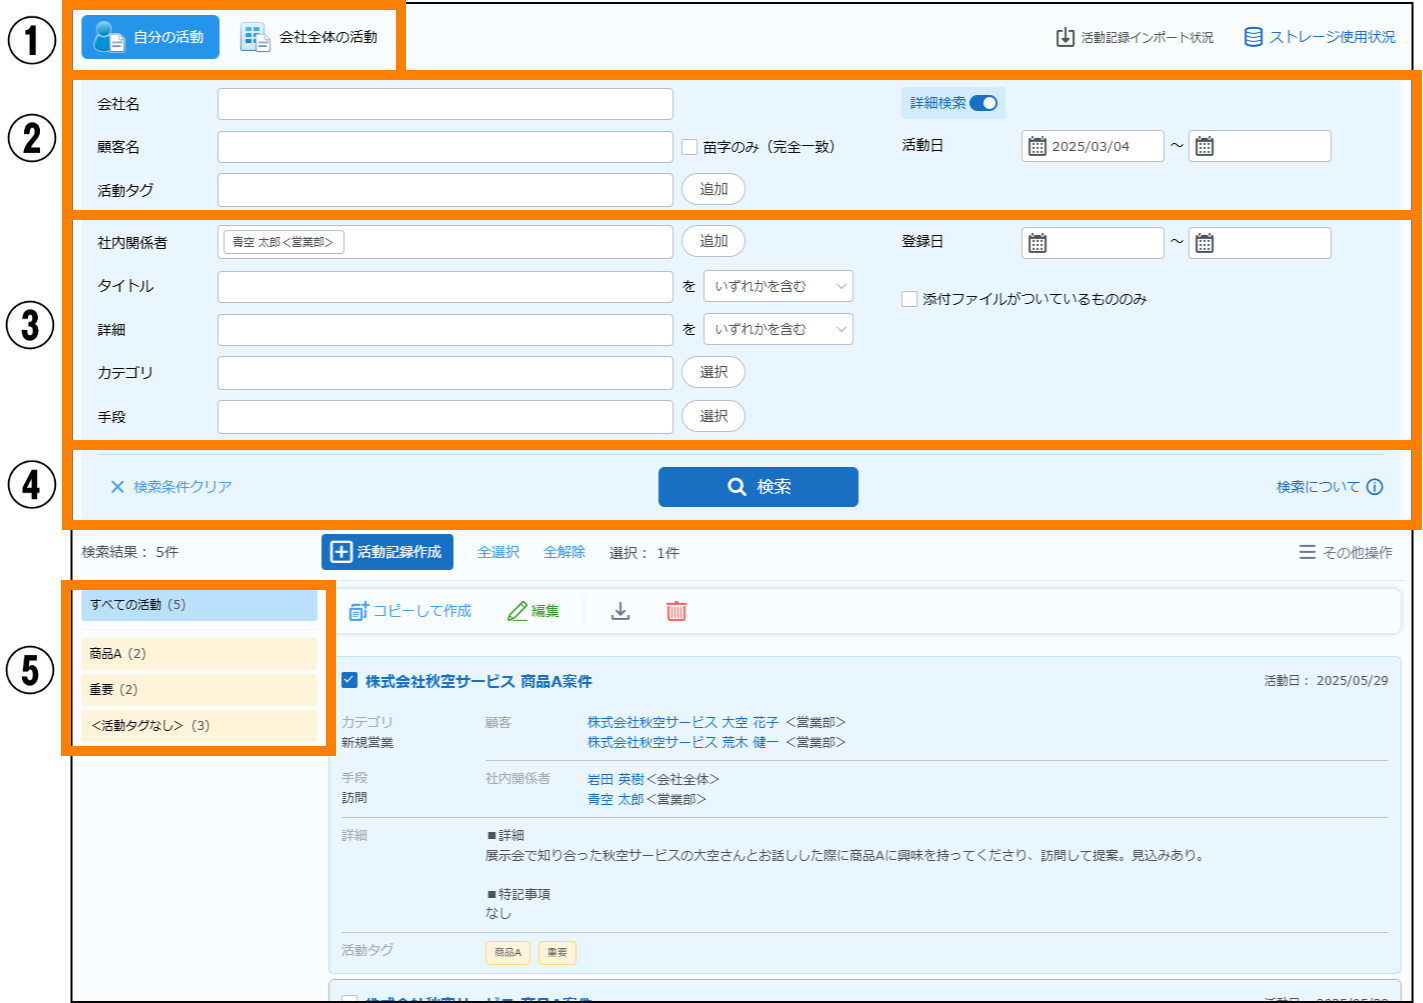Expand the title match condition dropdown
Viewport: 1423px width, 1003px height.
(778, 286)
